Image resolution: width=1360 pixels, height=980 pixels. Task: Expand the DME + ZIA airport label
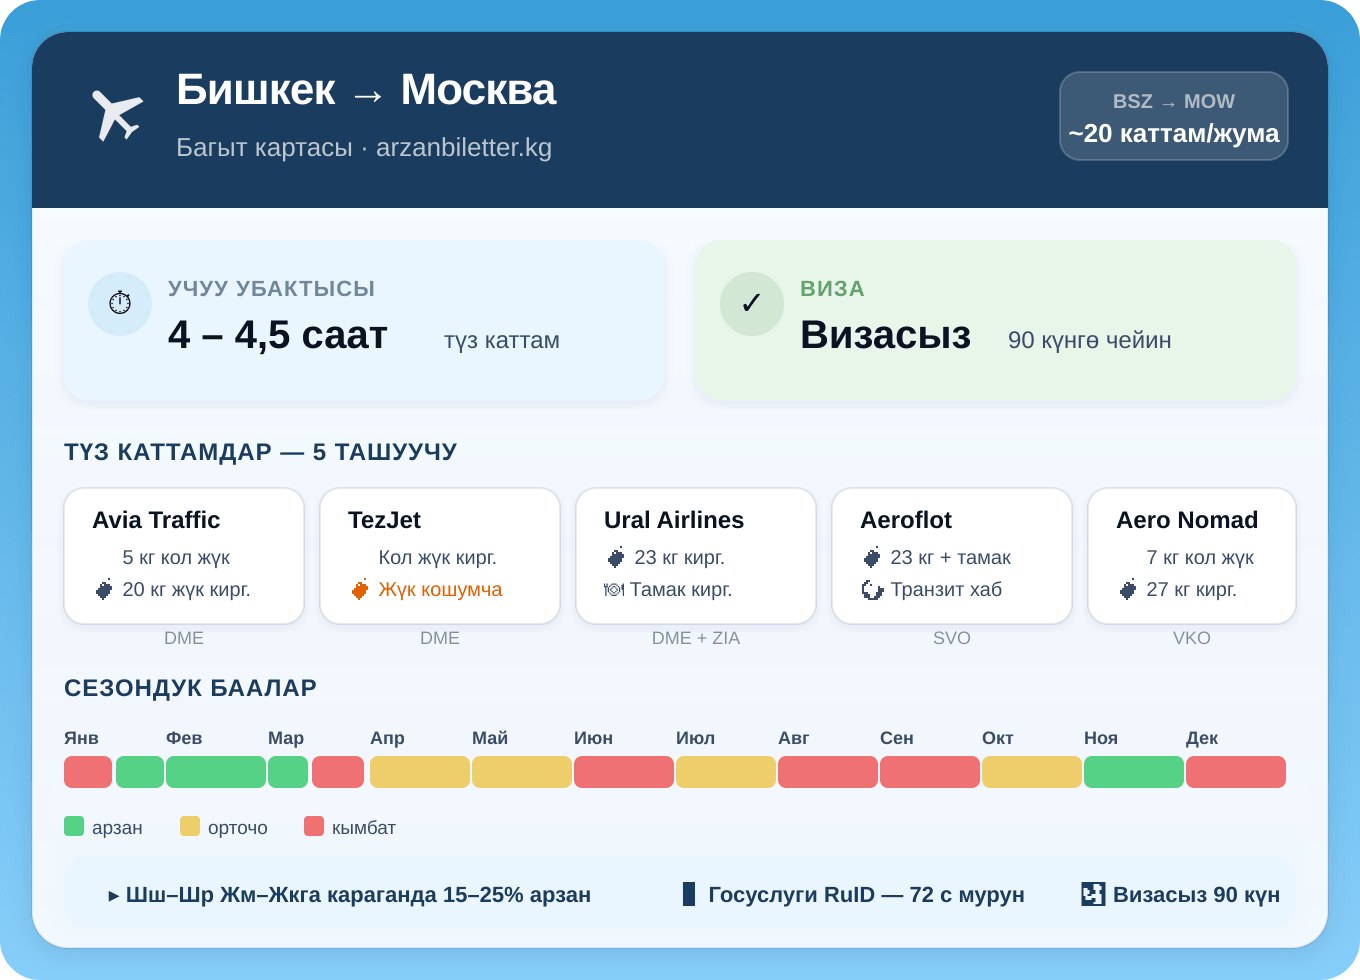pos(696,638)
